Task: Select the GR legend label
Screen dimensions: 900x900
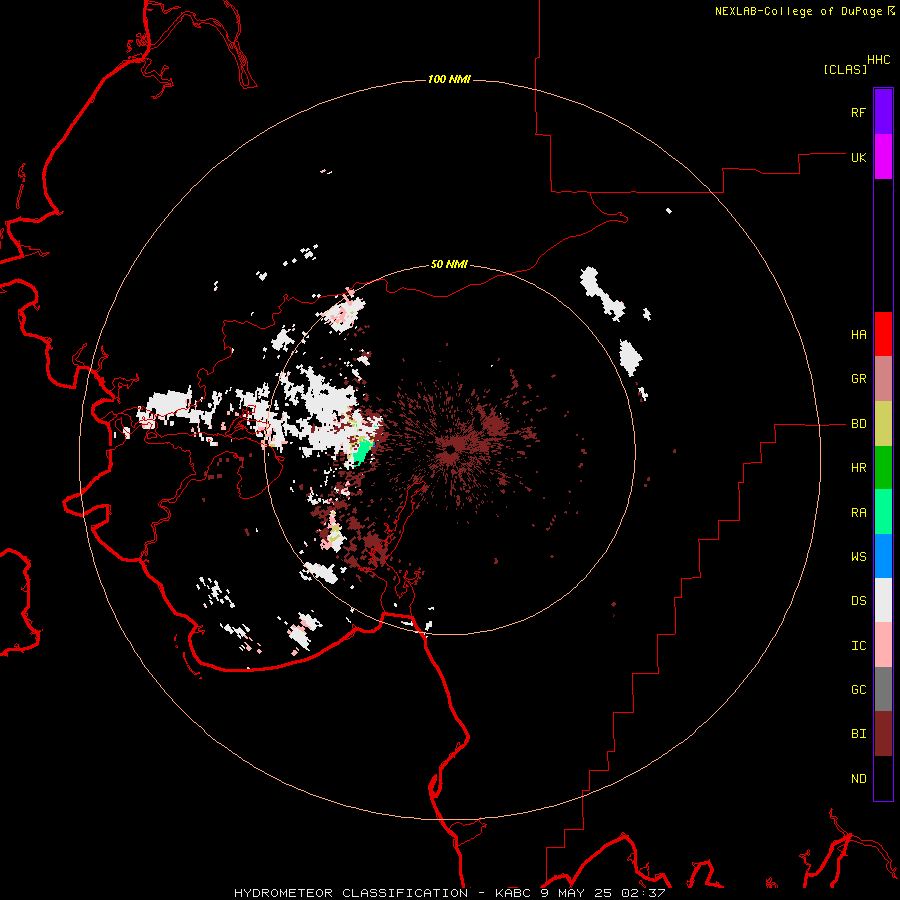Action: pos(858,379)
